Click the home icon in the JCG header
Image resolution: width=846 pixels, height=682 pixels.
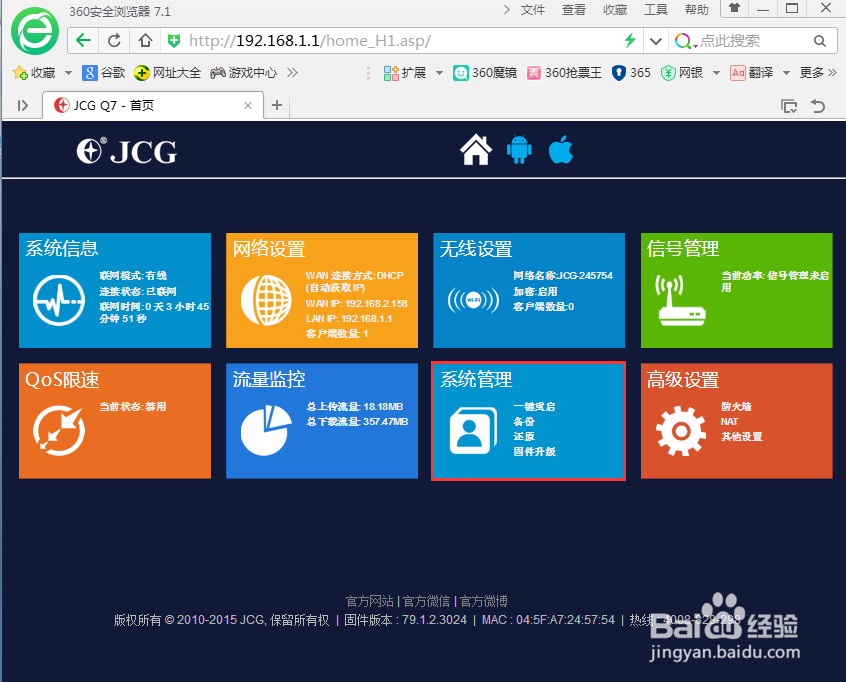(x=476, y=148)
